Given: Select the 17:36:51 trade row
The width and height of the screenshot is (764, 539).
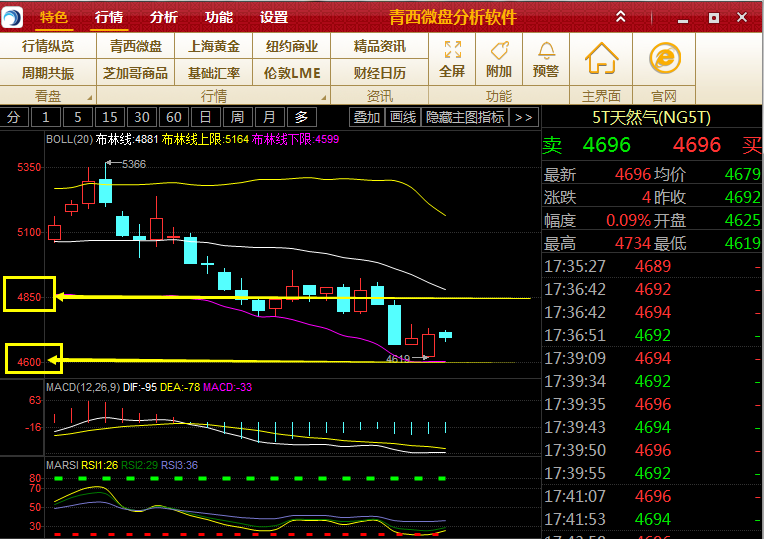Looking at the screenshot, I should (x=652, y=335).
